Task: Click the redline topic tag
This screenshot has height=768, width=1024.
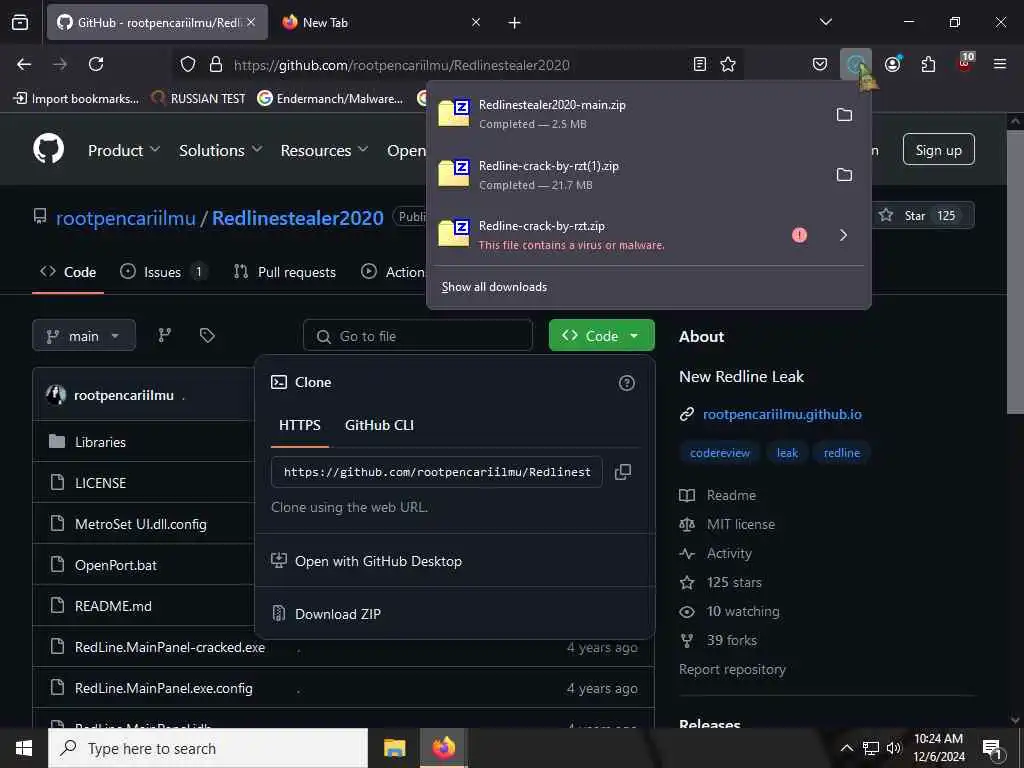Action: pos(842,453)
